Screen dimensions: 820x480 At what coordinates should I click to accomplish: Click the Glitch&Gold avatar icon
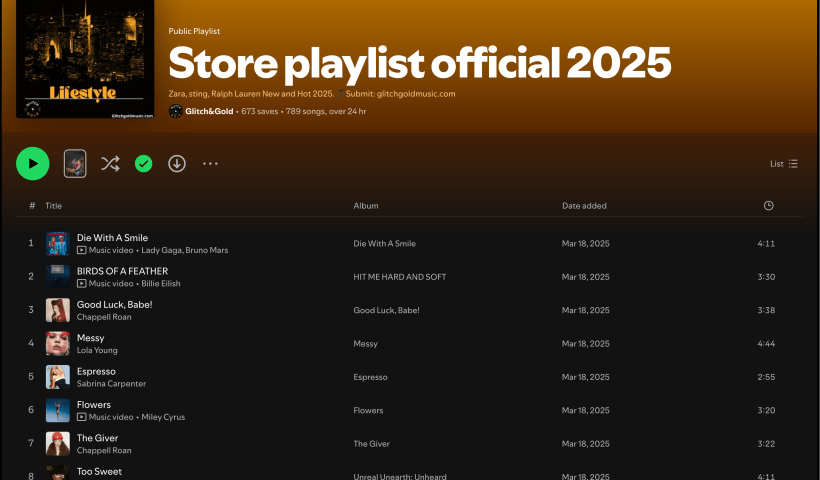tap(175, 111)
